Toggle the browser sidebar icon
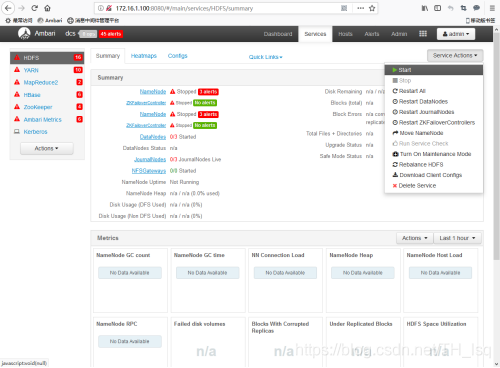 (x=437, y=8)
